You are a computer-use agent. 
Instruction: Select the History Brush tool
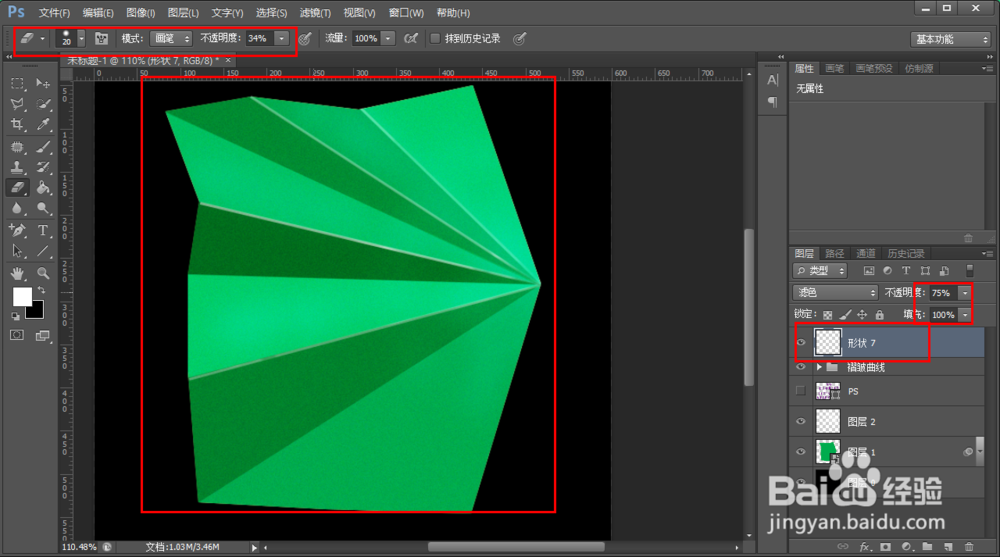[x=43, y=167]
